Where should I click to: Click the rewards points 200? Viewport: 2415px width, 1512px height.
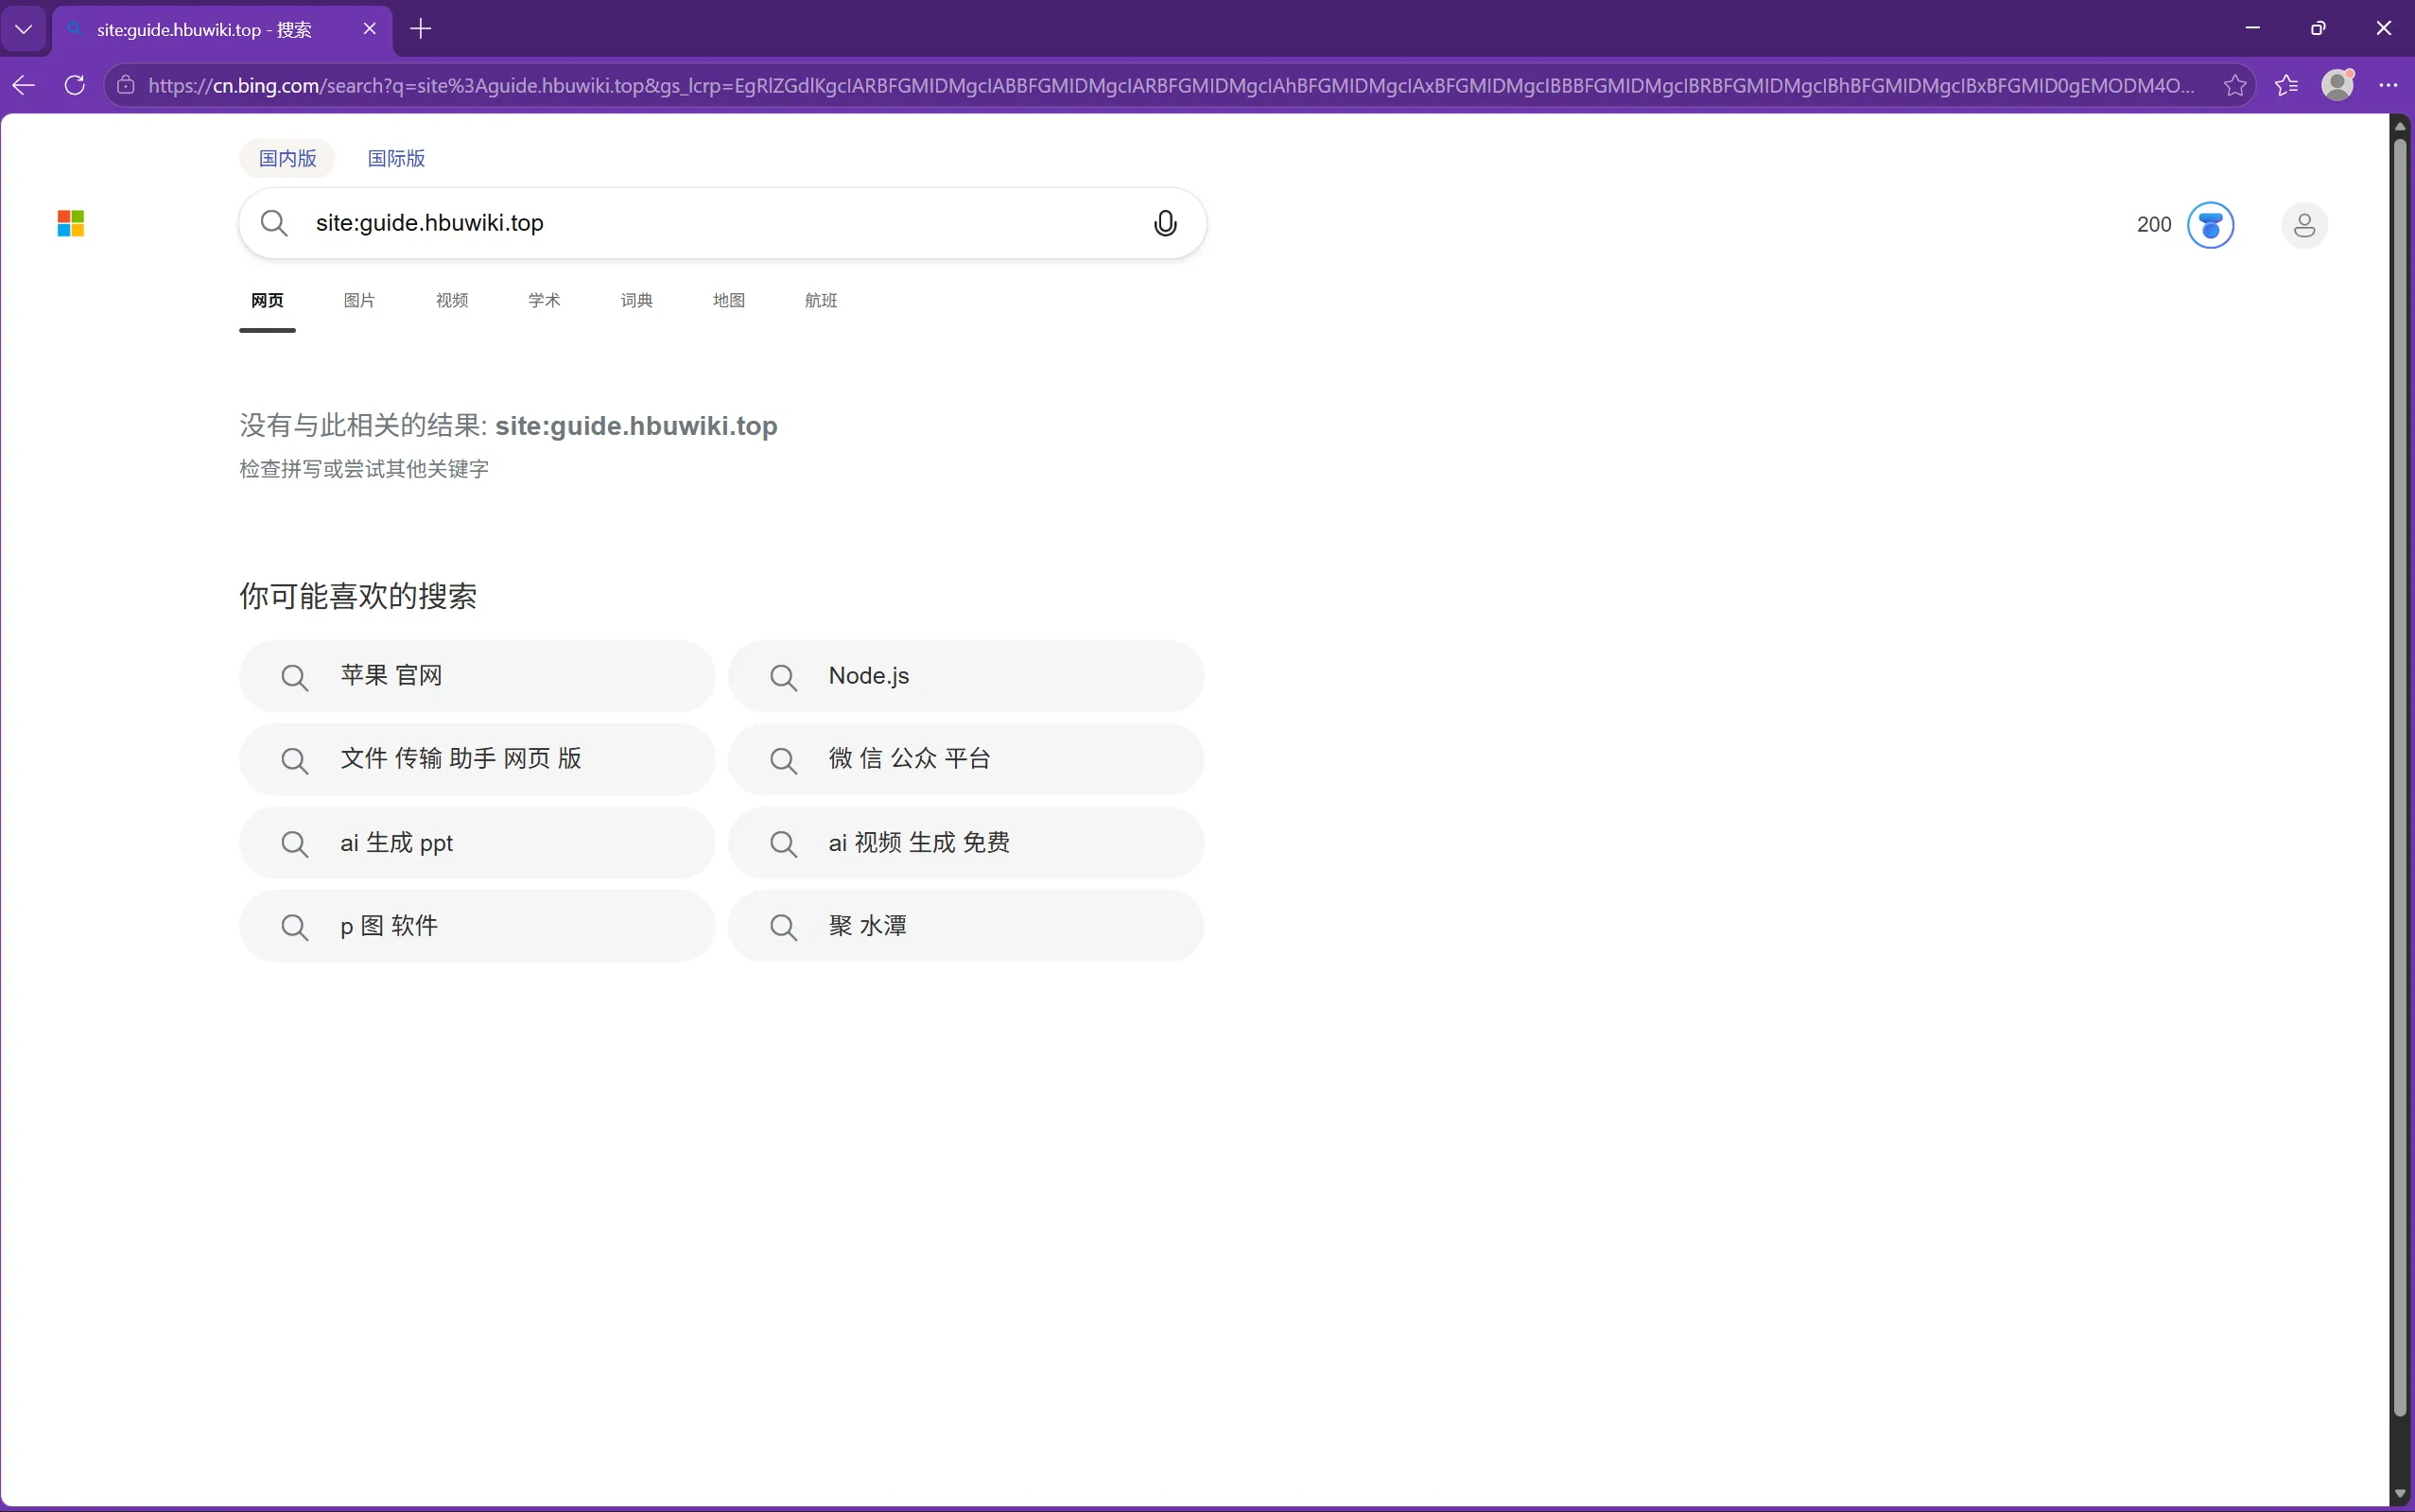[x=2154, y=225]
